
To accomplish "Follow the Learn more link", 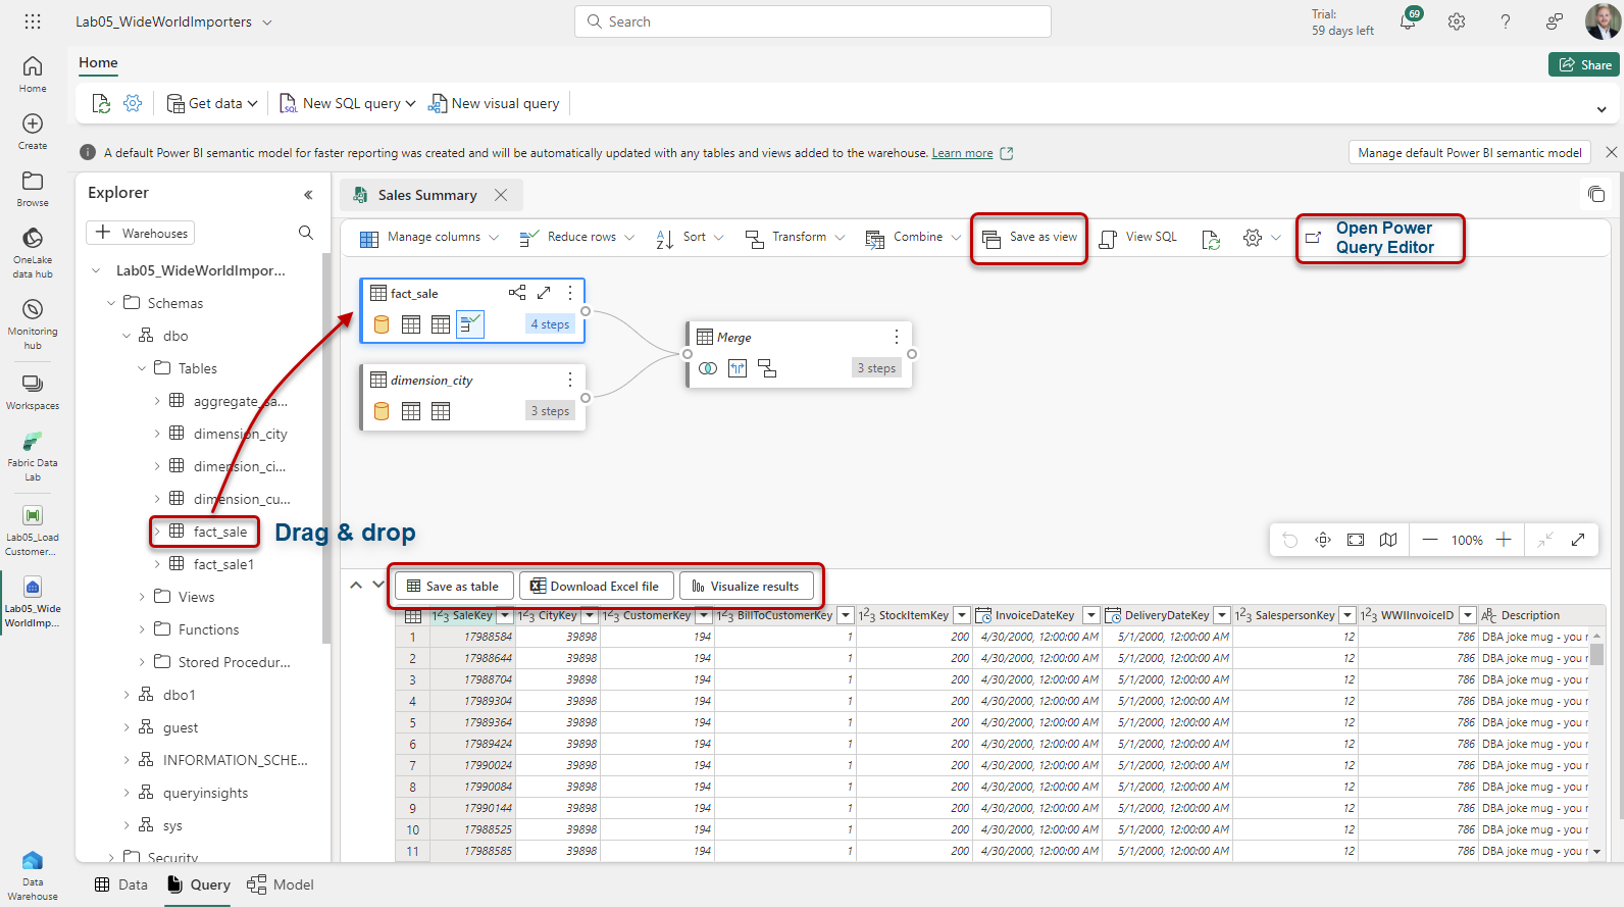I will 962,153.
